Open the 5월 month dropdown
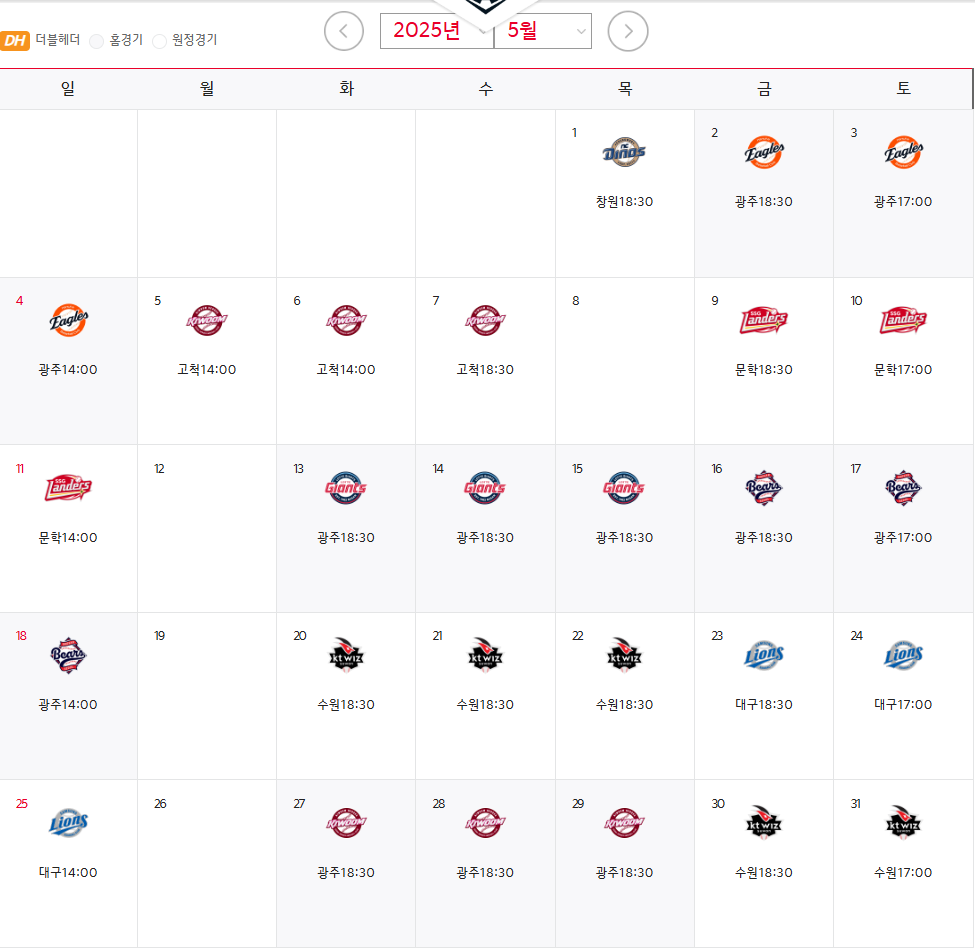975x951 pixels. 542,30
